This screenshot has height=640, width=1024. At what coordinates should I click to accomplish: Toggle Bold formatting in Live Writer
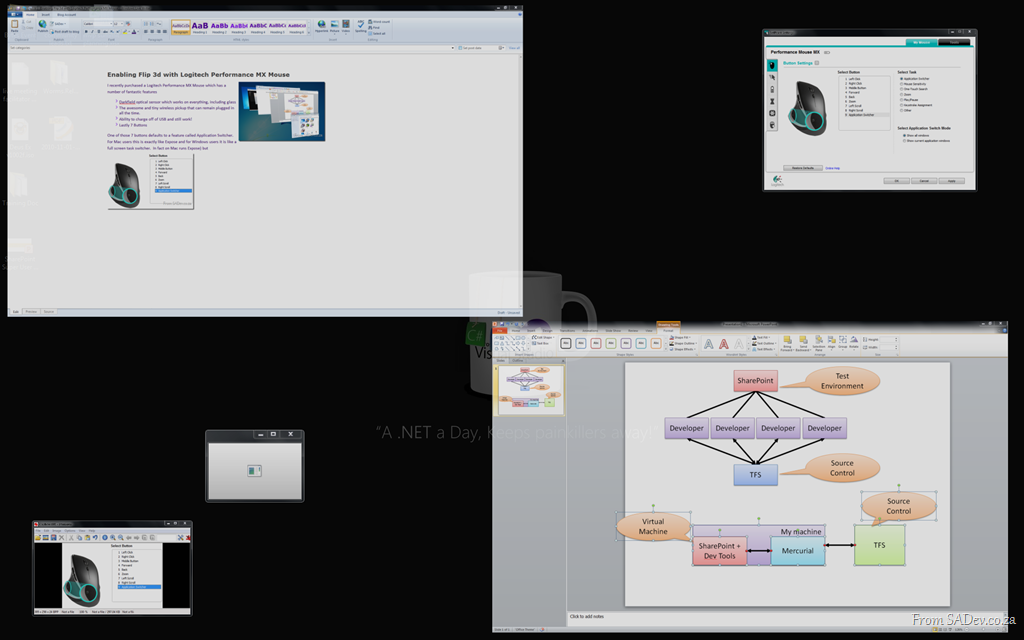[x=86, y=31]
